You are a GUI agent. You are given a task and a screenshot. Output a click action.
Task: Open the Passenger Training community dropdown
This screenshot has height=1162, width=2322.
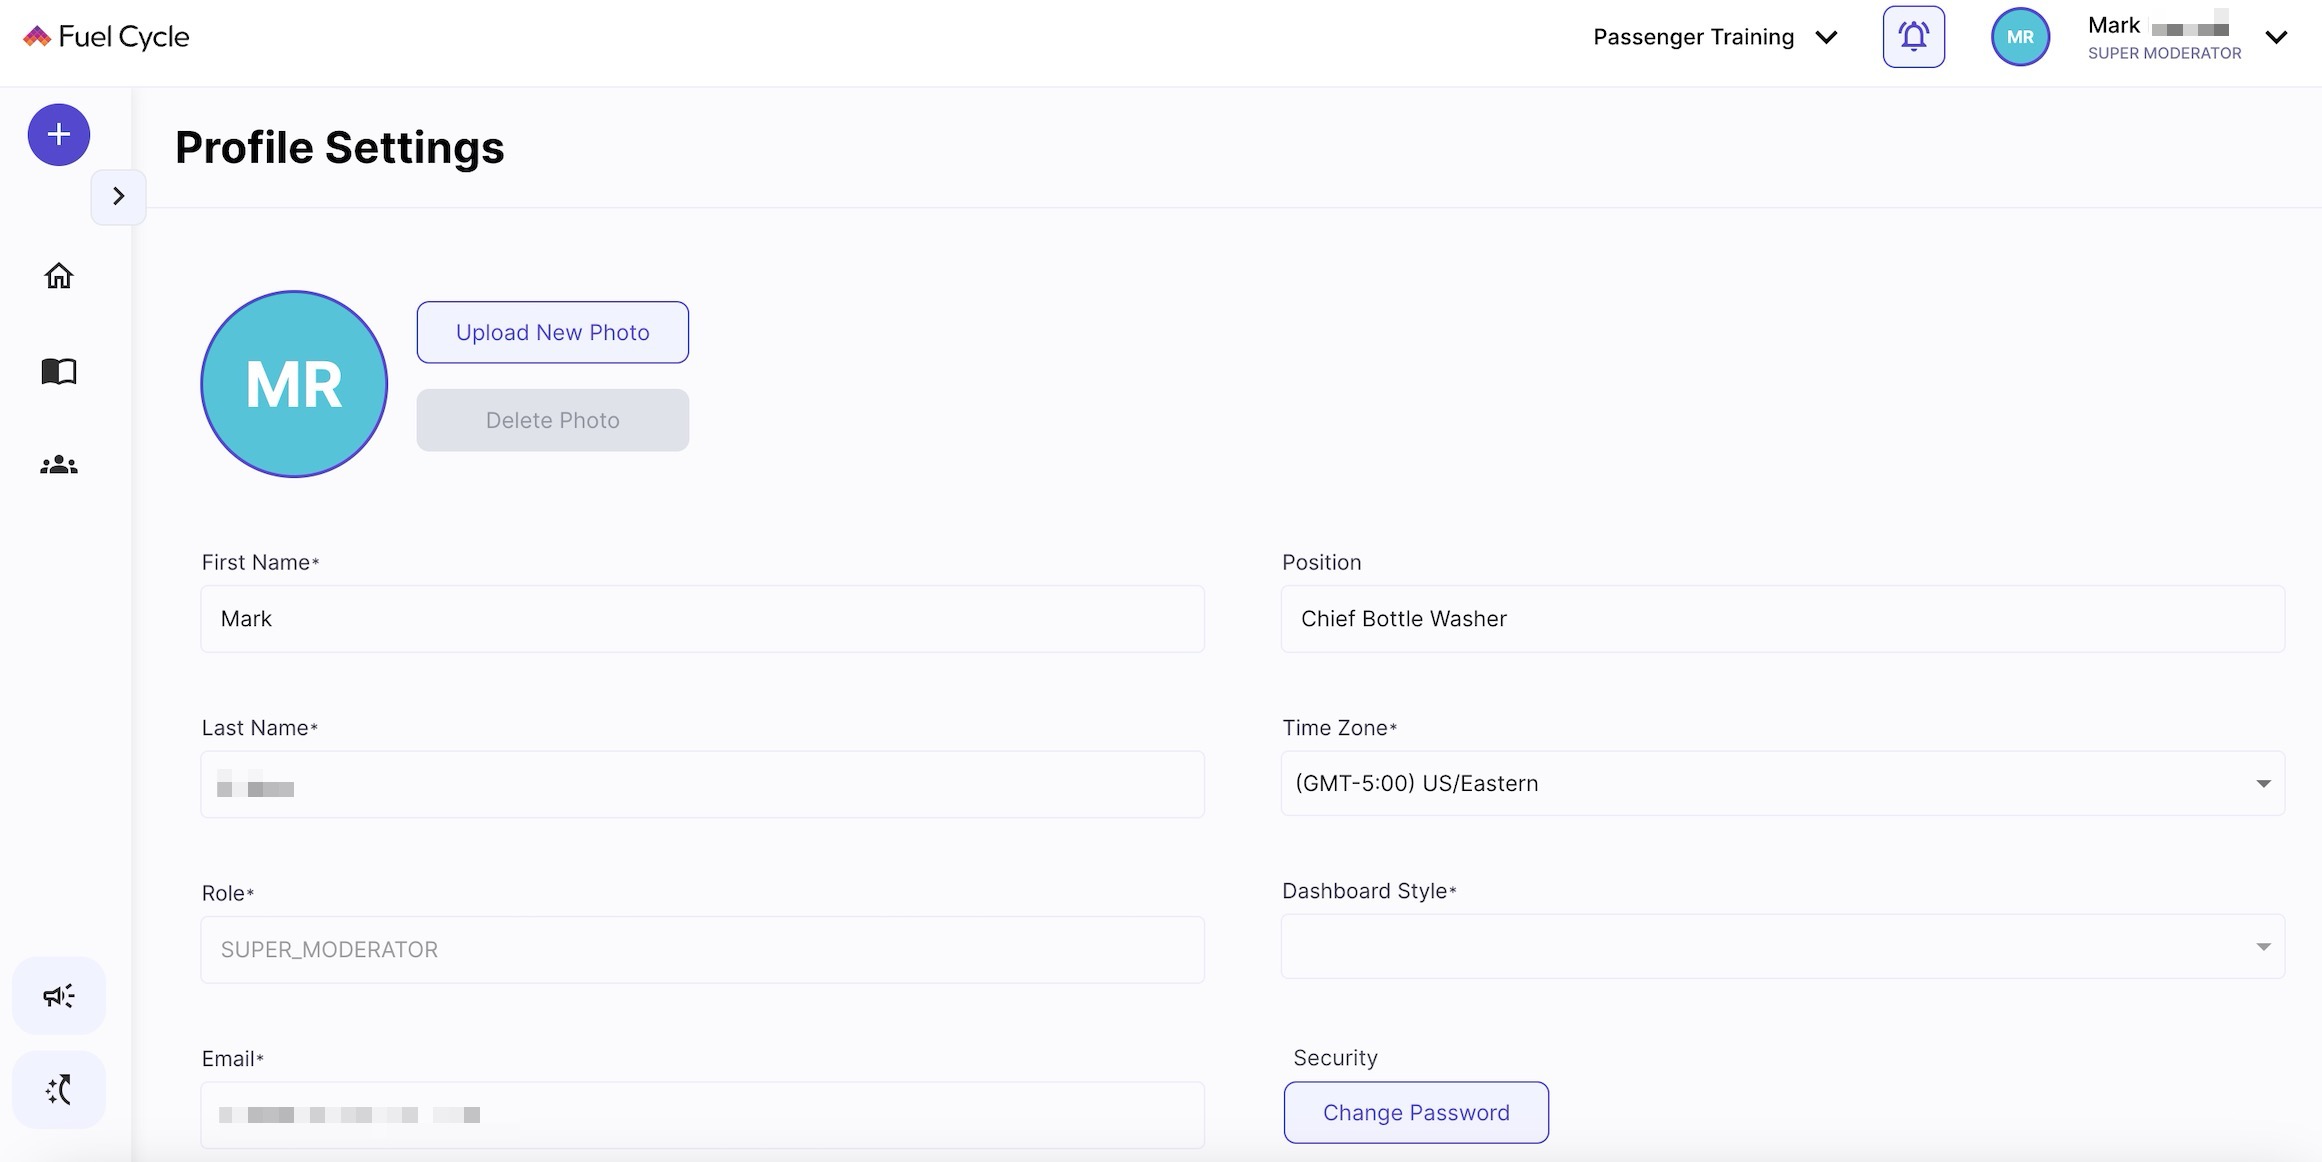pos(1714,37)
